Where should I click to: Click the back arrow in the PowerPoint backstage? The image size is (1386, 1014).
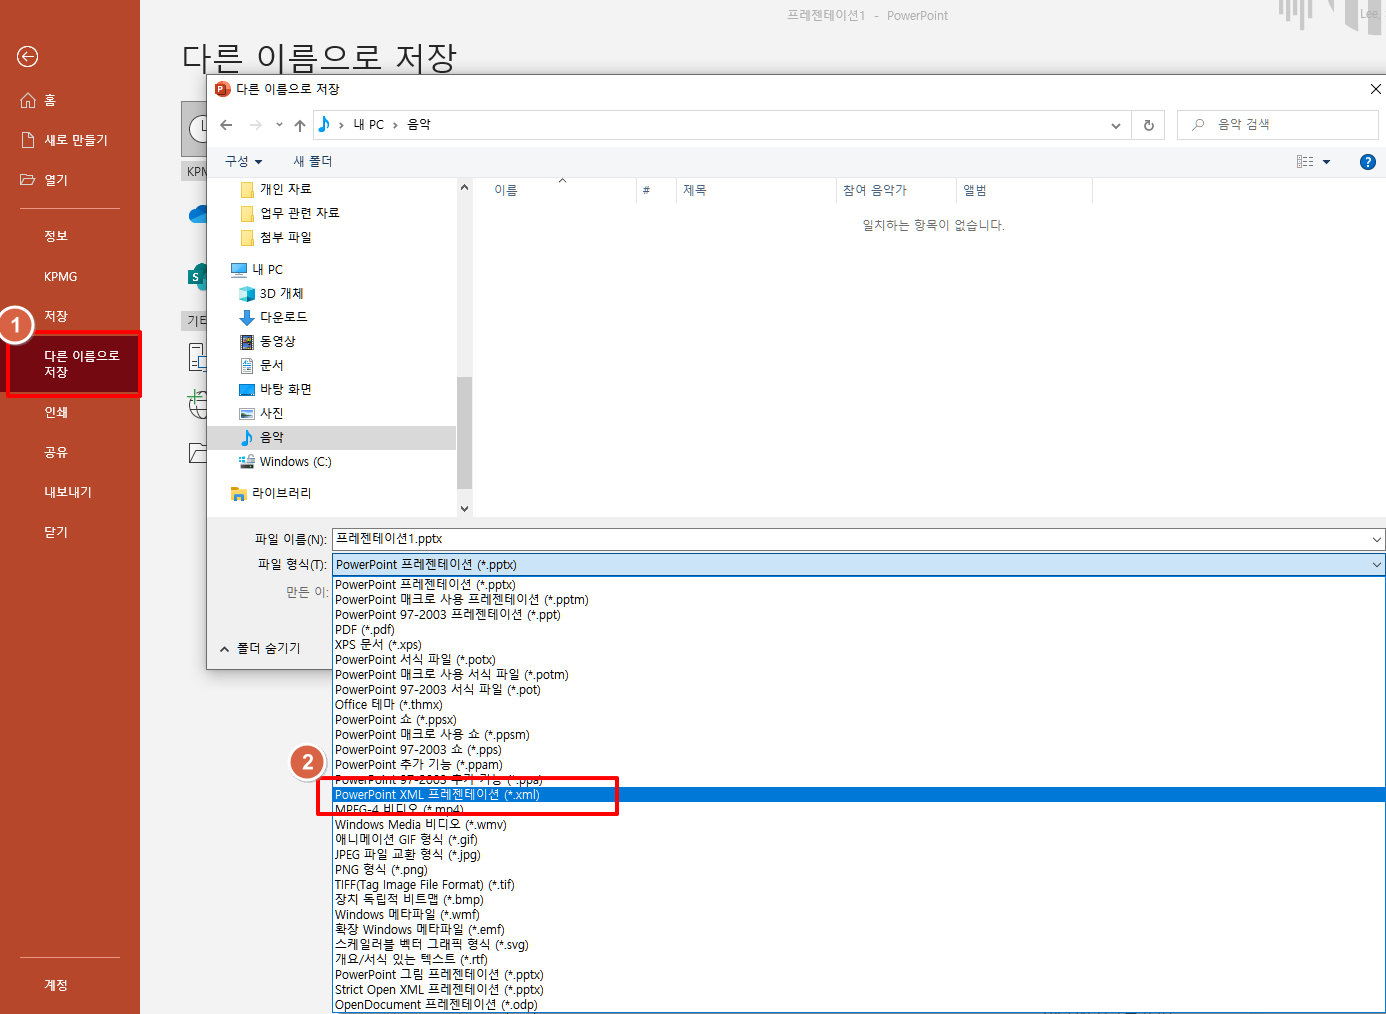pyautogui.click(x=28, y=57)
